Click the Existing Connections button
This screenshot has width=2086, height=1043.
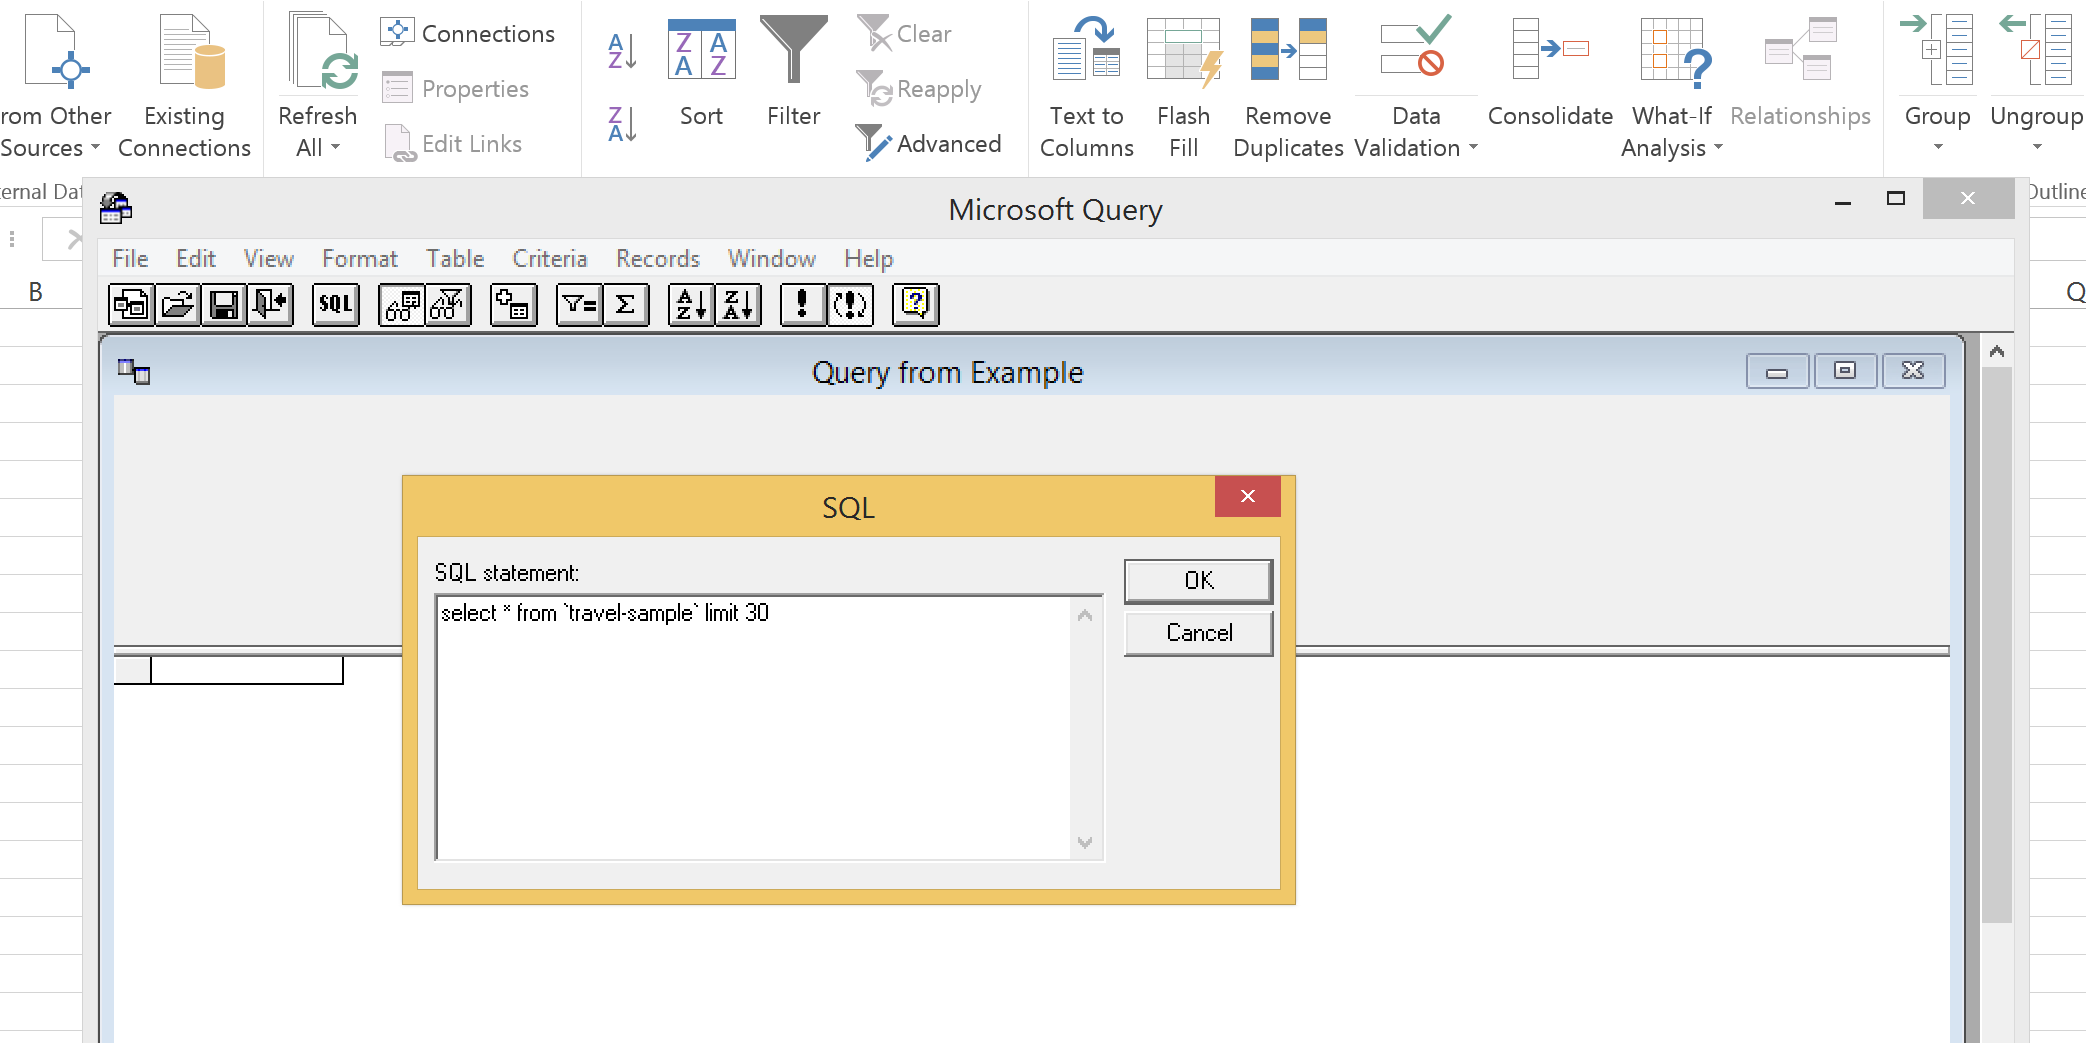coord(185,86)
